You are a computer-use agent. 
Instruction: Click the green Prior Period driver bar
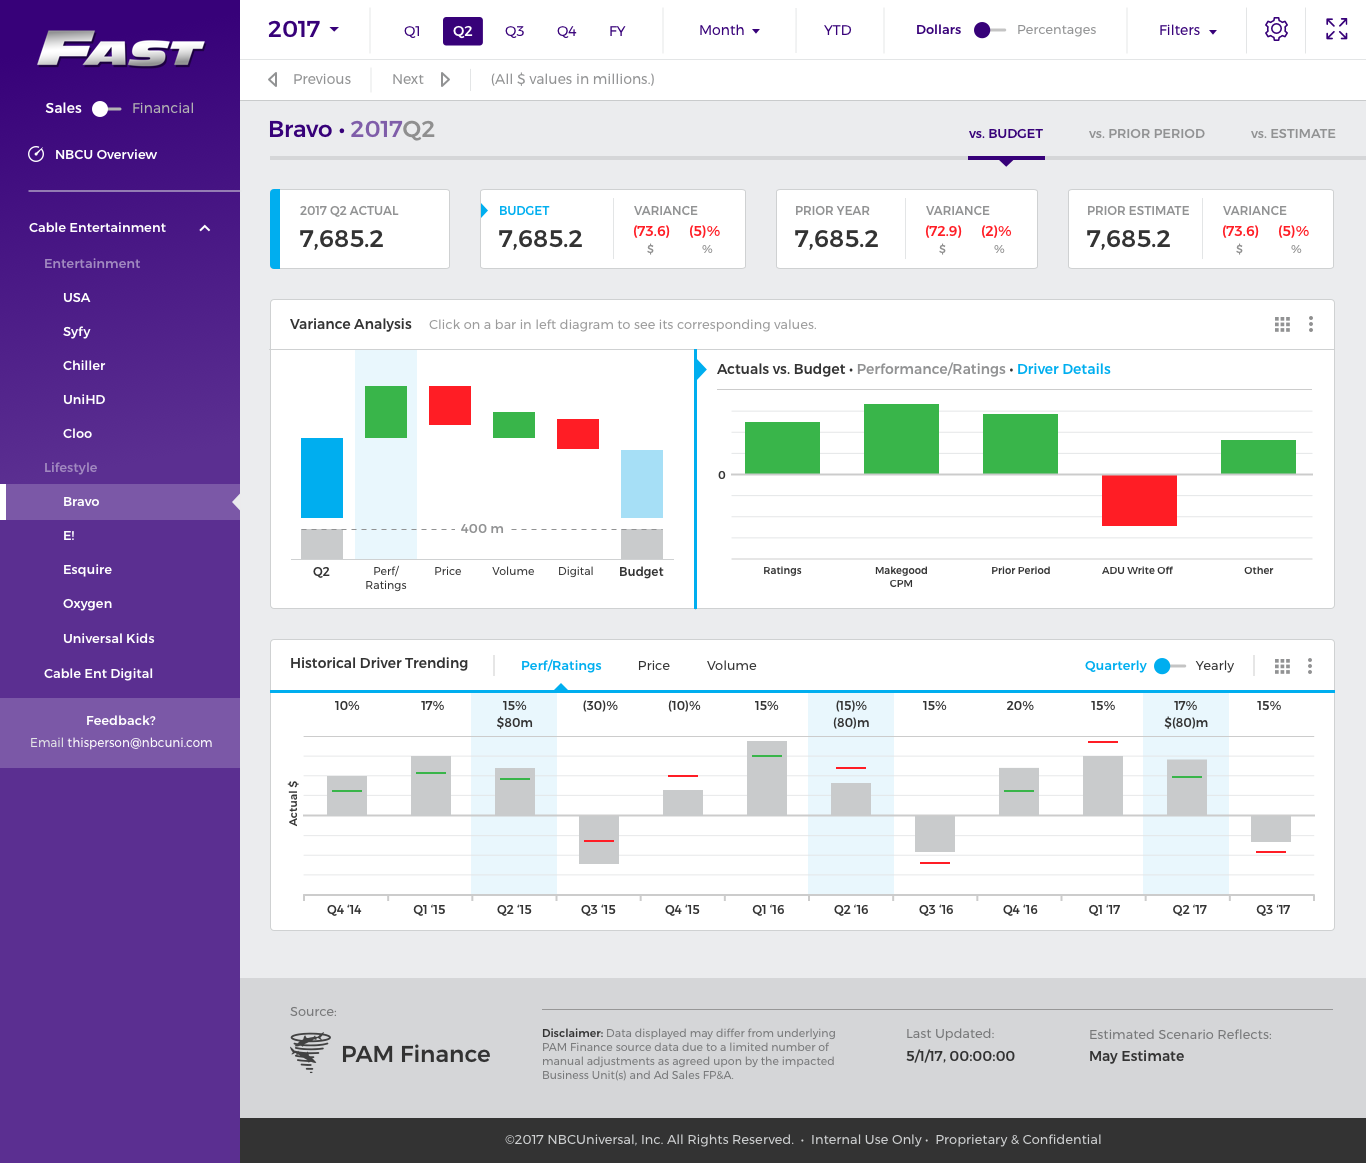(1020, 444)
